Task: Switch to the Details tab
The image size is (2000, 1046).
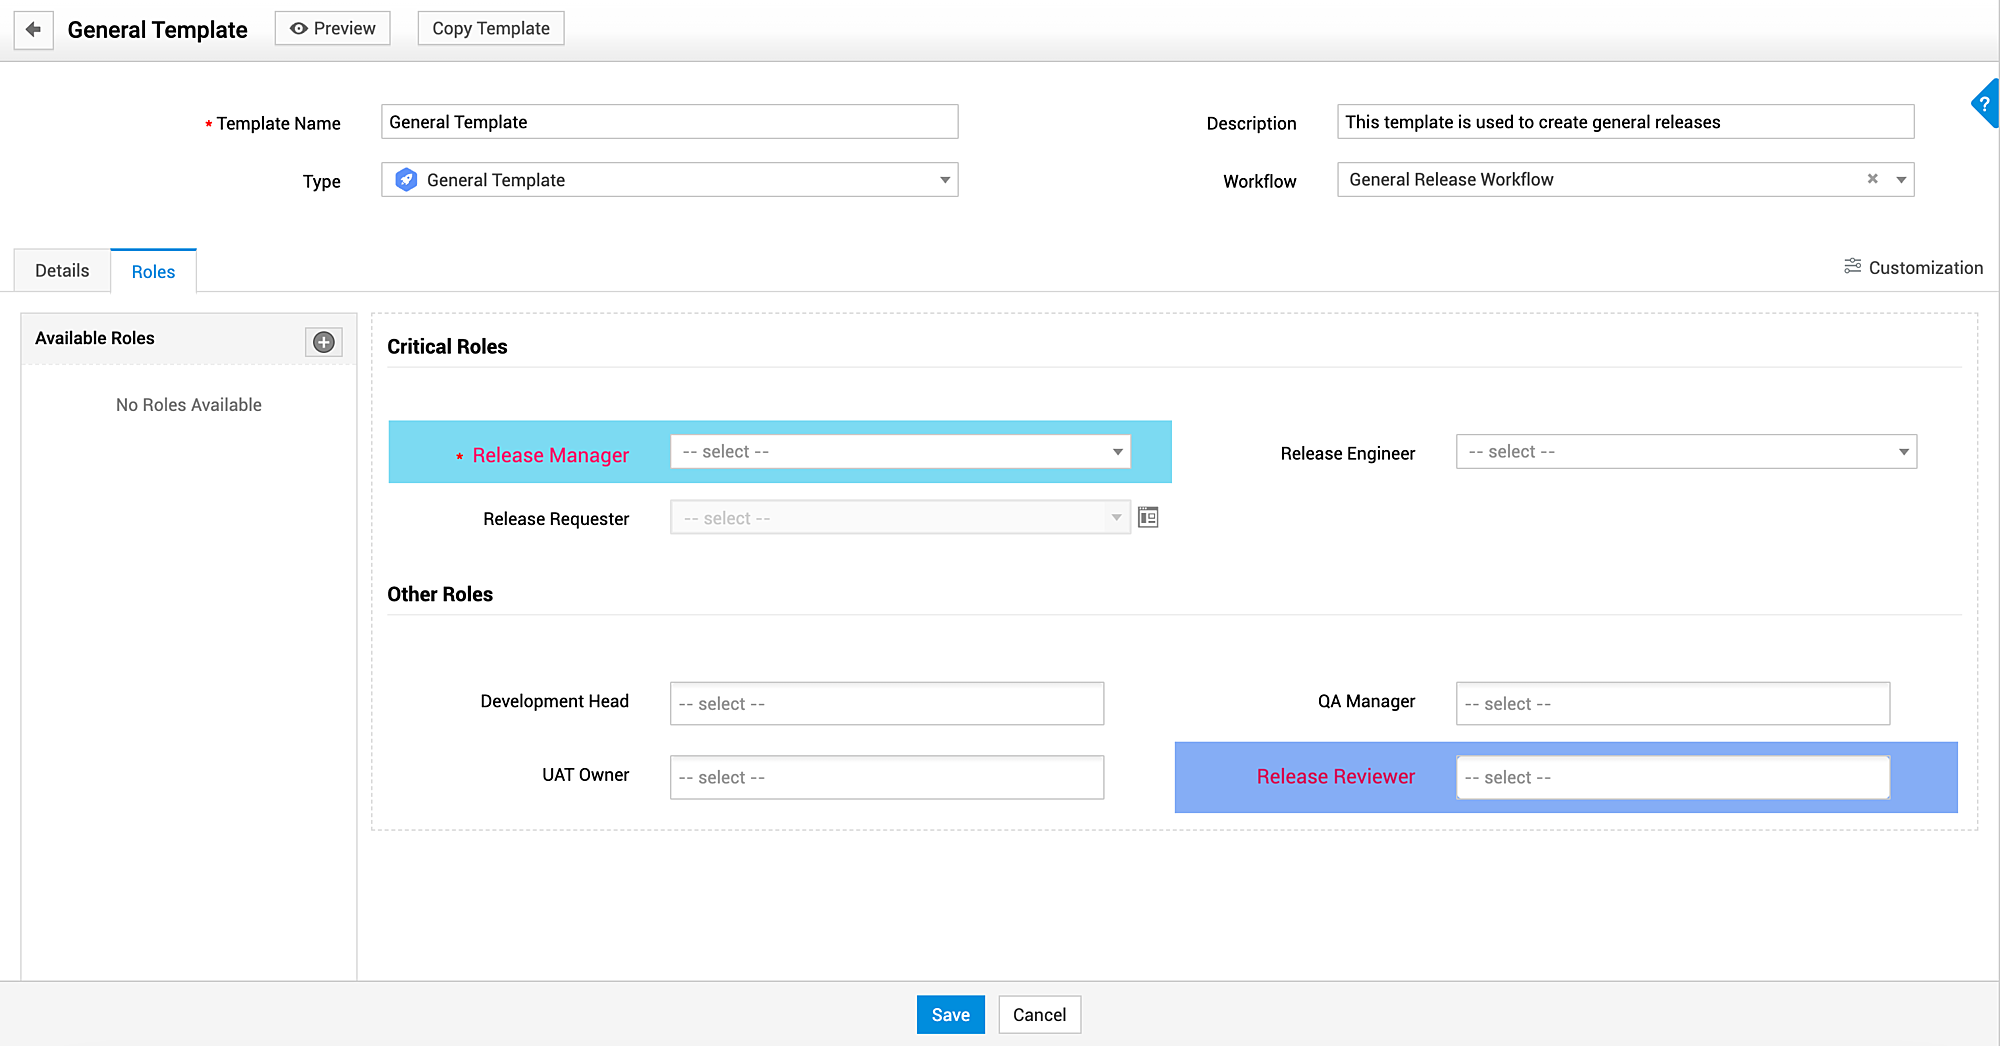Action: click(62, 270)
